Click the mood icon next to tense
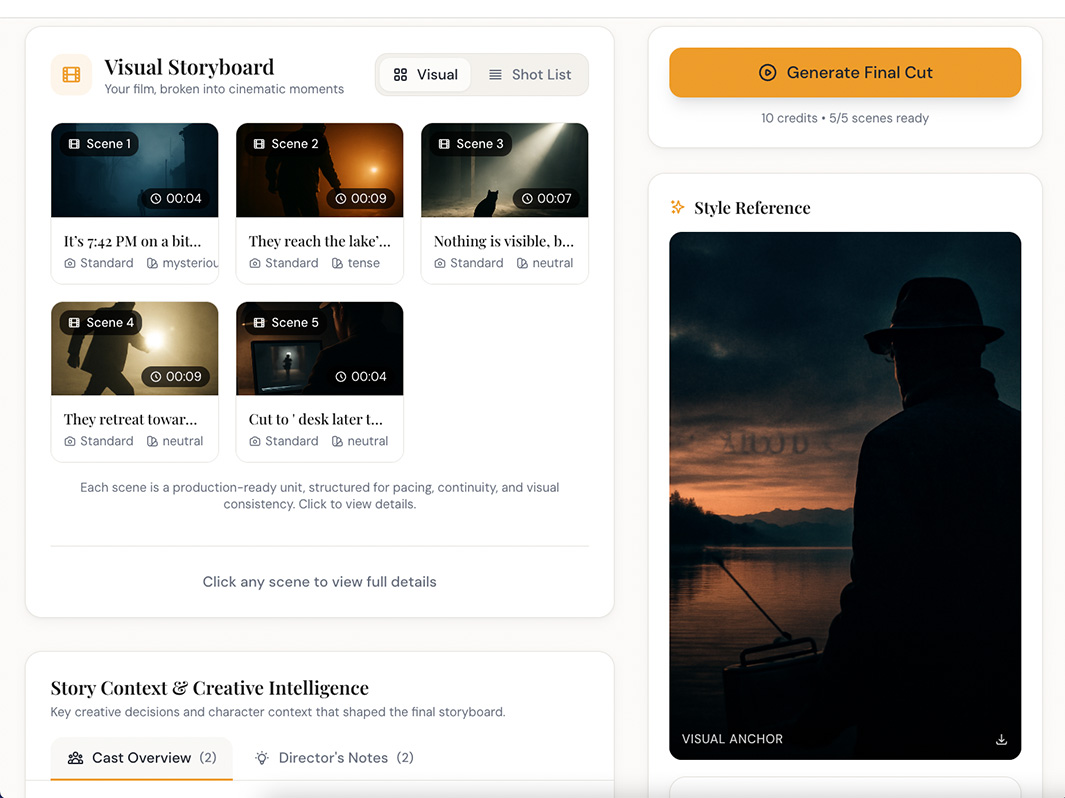This screenshot has width=1065, height=798. [x=337, y=263]
